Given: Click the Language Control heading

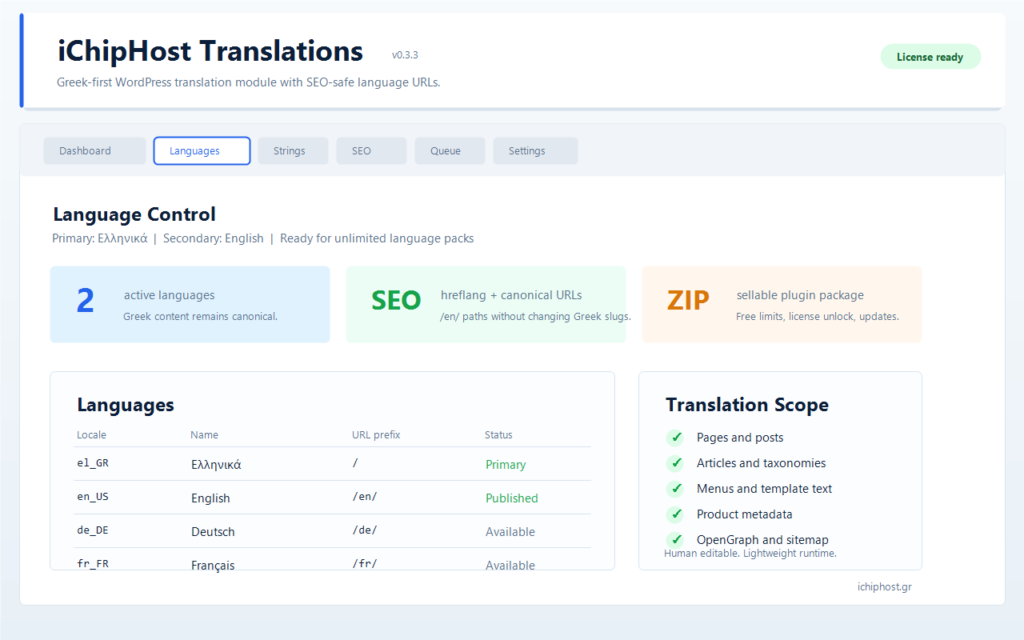Looking at the screenshot, I should tap(135, 214).
